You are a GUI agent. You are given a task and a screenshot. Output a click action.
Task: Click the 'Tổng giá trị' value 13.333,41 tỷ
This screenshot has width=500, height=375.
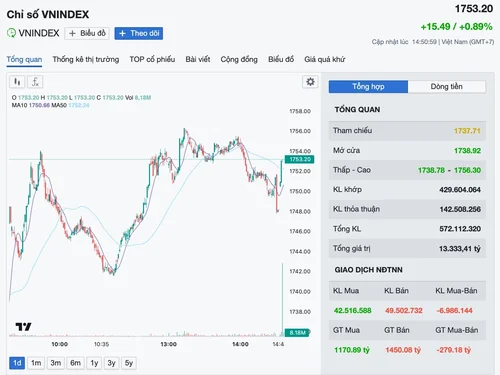pos(460,249)
